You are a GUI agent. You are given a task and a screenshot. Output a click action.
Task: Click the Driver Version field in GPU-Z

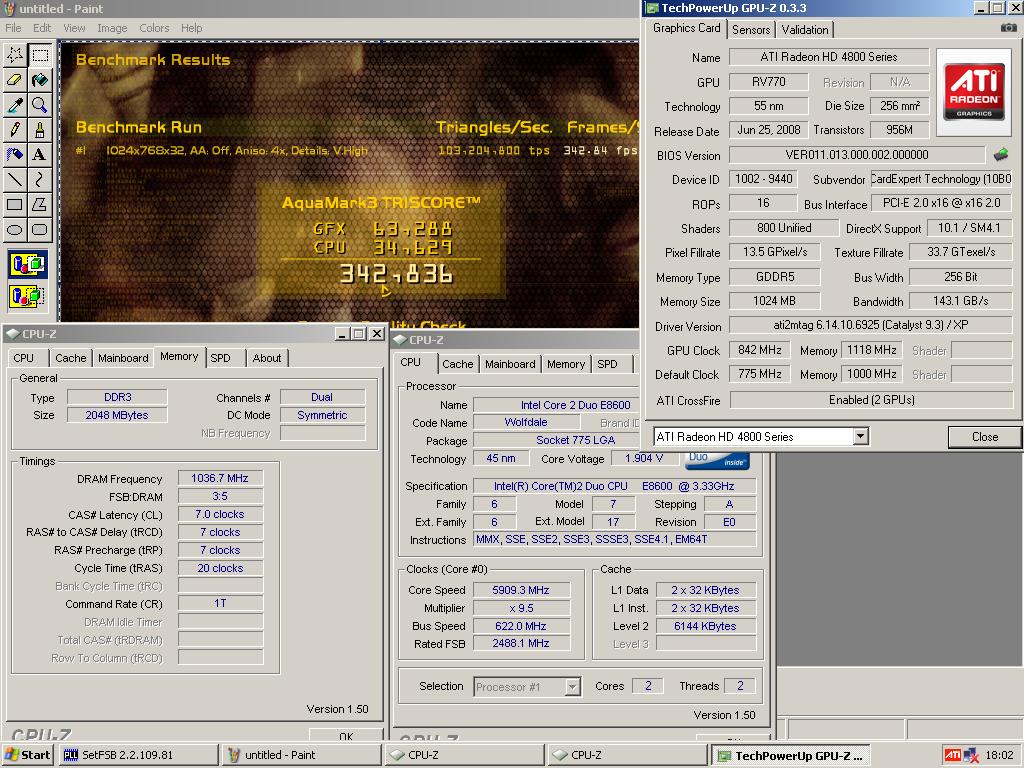click(x=871, y=325)
